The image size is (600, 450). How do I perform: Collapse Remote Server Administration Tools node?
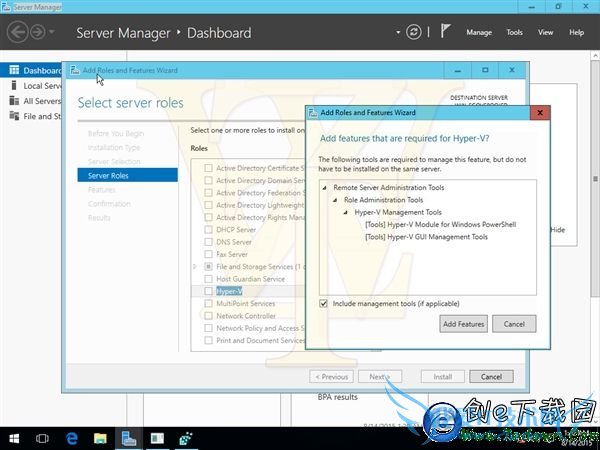pos(325,188)
